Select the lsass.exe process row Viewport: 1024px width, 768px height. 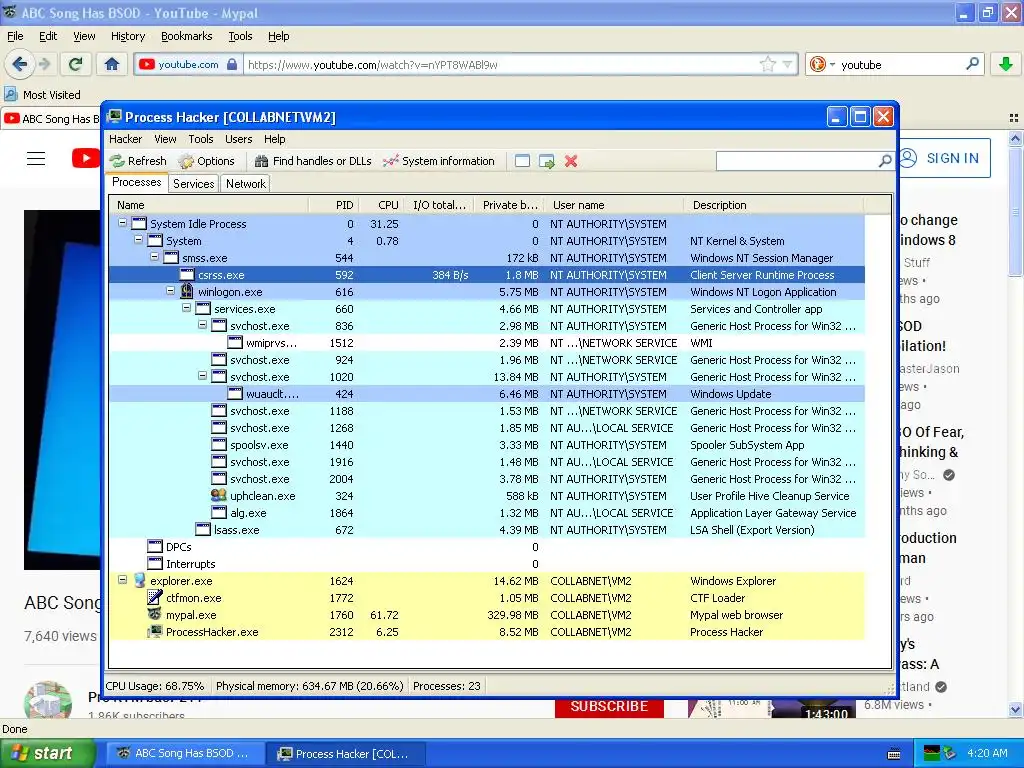tap(487, 530)
